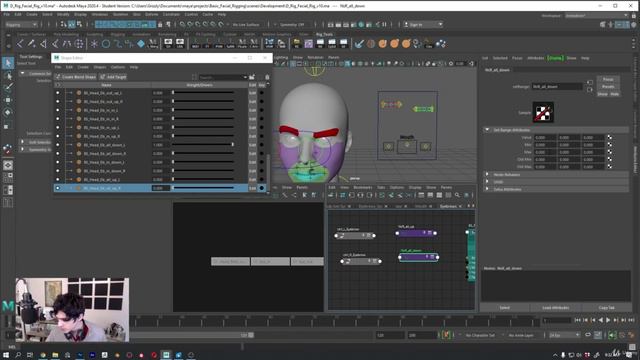
Task: Toggle visibility of BS_Head_Eb_all_down_L target
Action: click(x=58, y=145)
